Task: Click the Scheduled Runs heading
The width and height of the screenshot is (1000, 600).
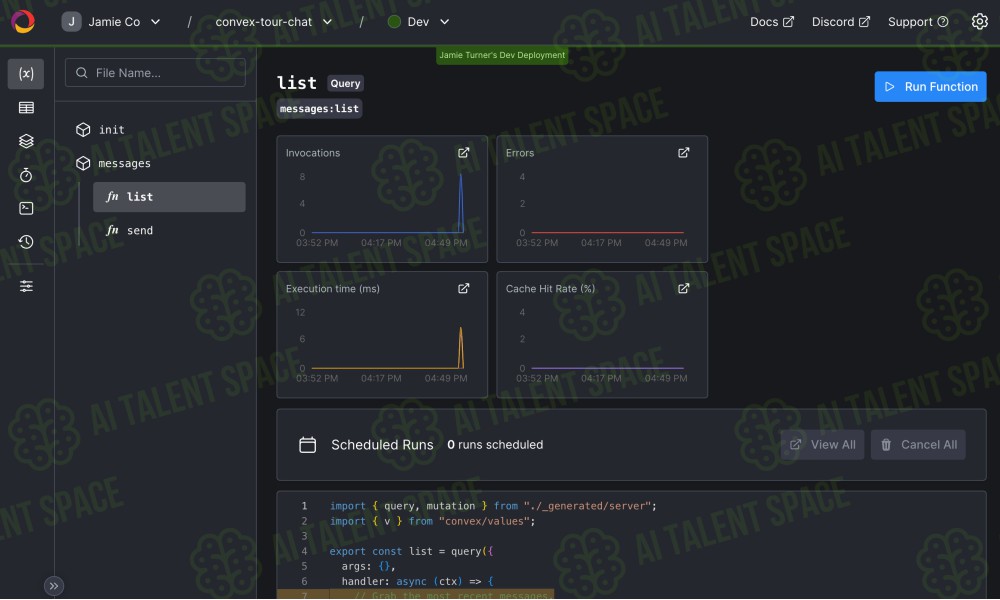Action: pos(382,445)
